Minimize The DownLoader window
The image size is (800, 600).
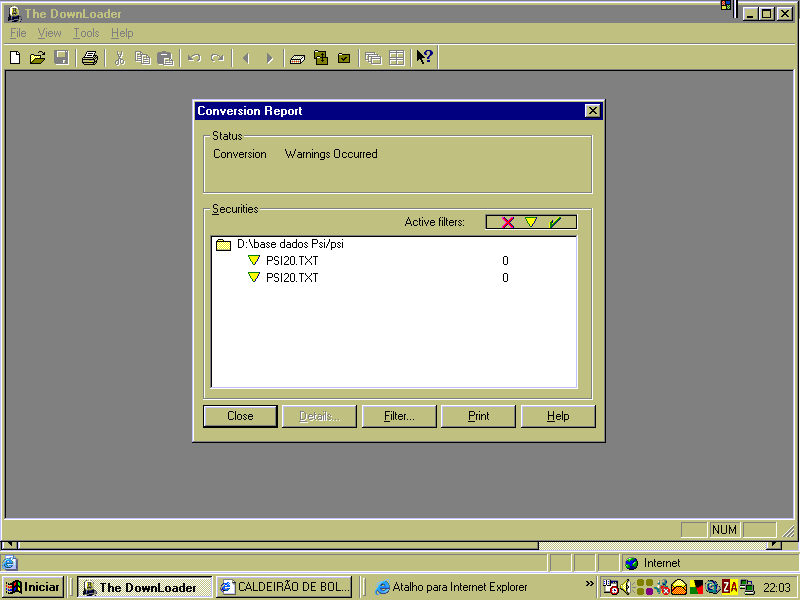click(x=749, y=14)
